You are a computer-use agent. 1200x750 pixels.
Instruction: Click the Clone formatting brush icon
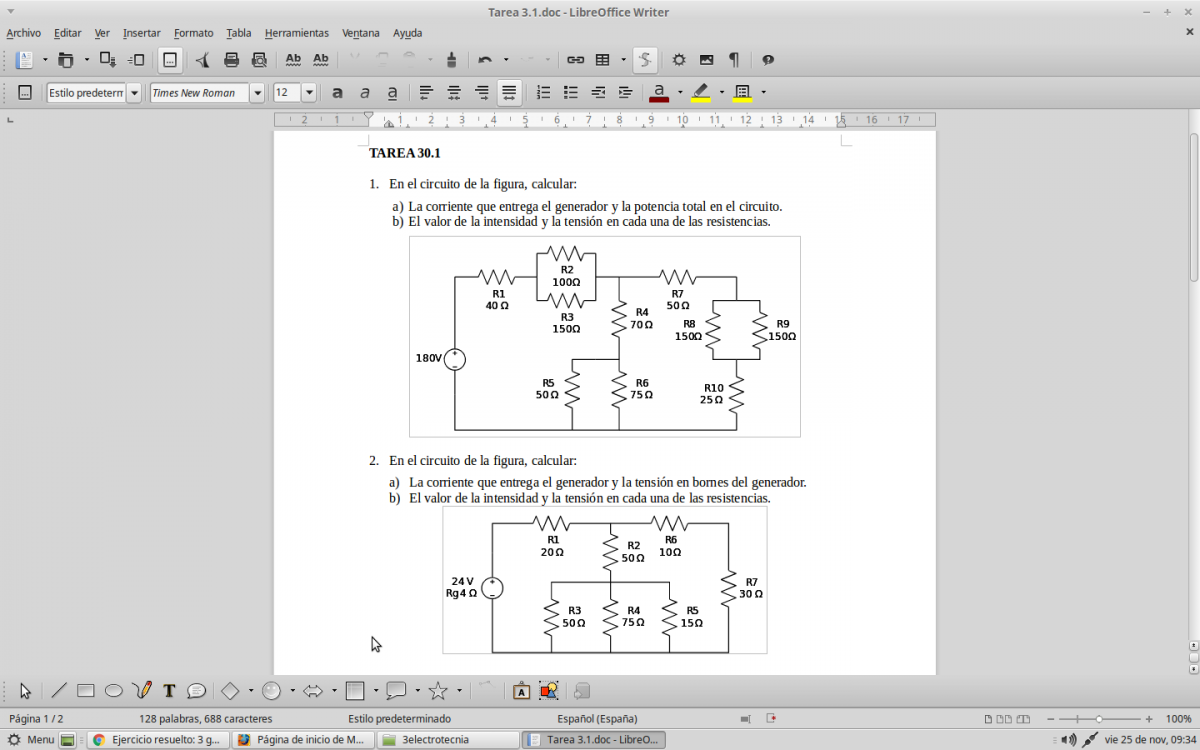[451, 60]
